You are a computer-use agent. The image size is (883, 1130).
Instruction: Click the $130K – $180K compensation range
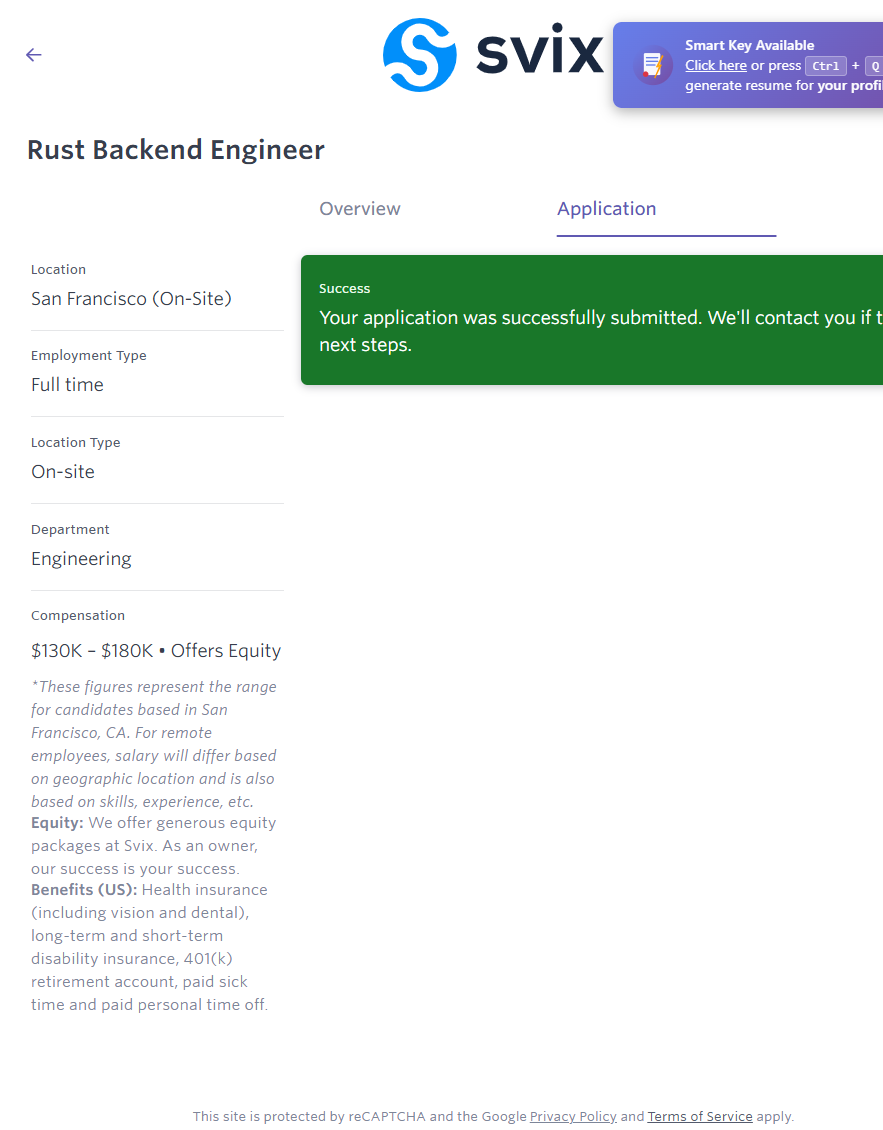tap(92, 651)
